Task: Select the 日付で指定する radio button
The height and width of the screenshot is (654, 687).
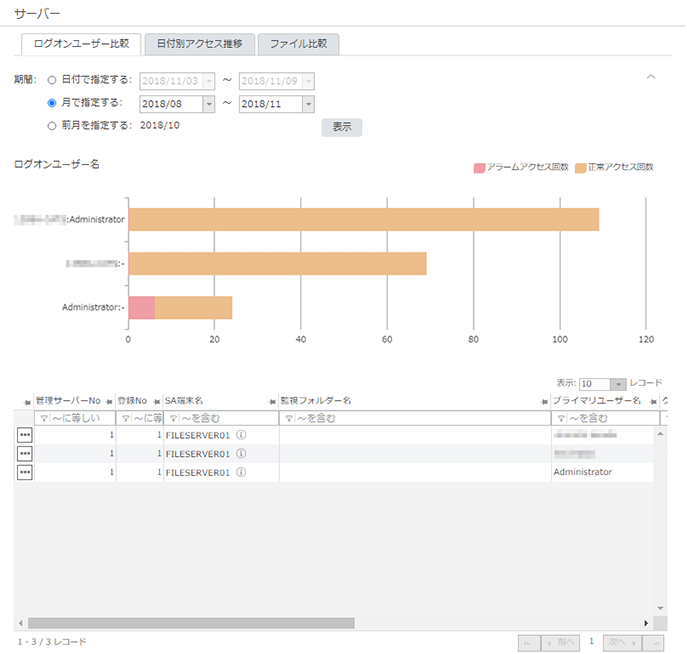Action: (52, 80)
